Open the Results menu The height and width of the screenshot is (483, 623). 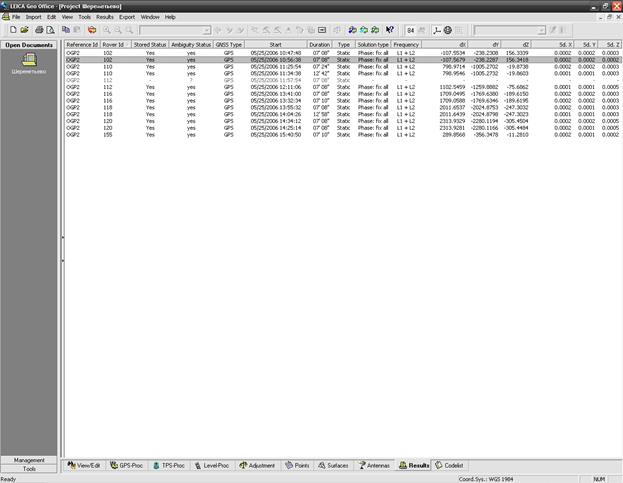point(105,17)
